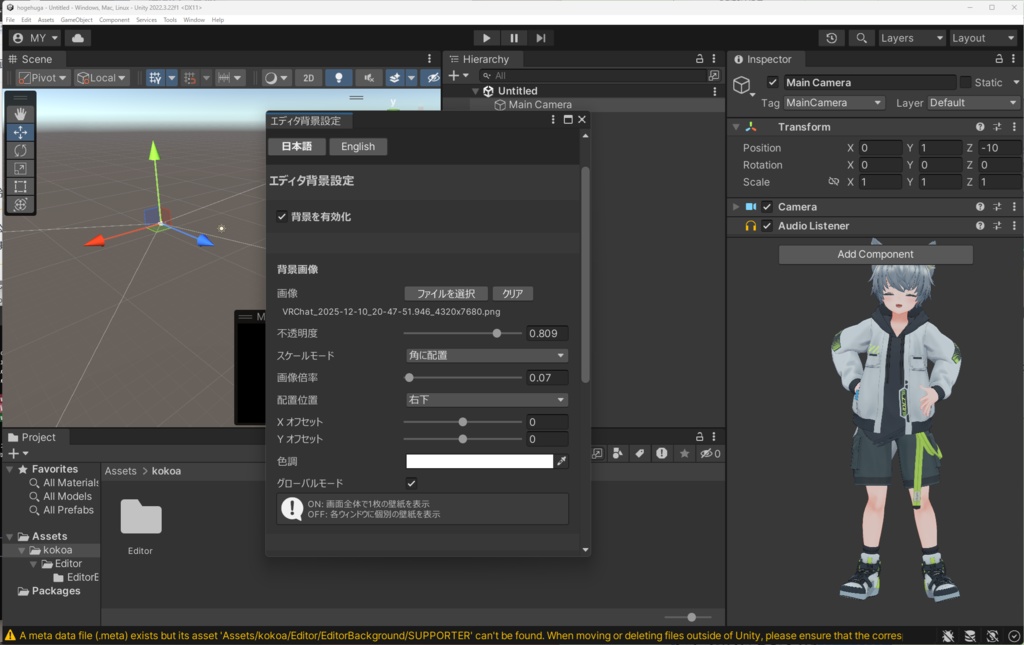Viewport: 1024px width, 645px height.
Task: Select the Hand tool in Scene toolbar
Action: point(19,113)
